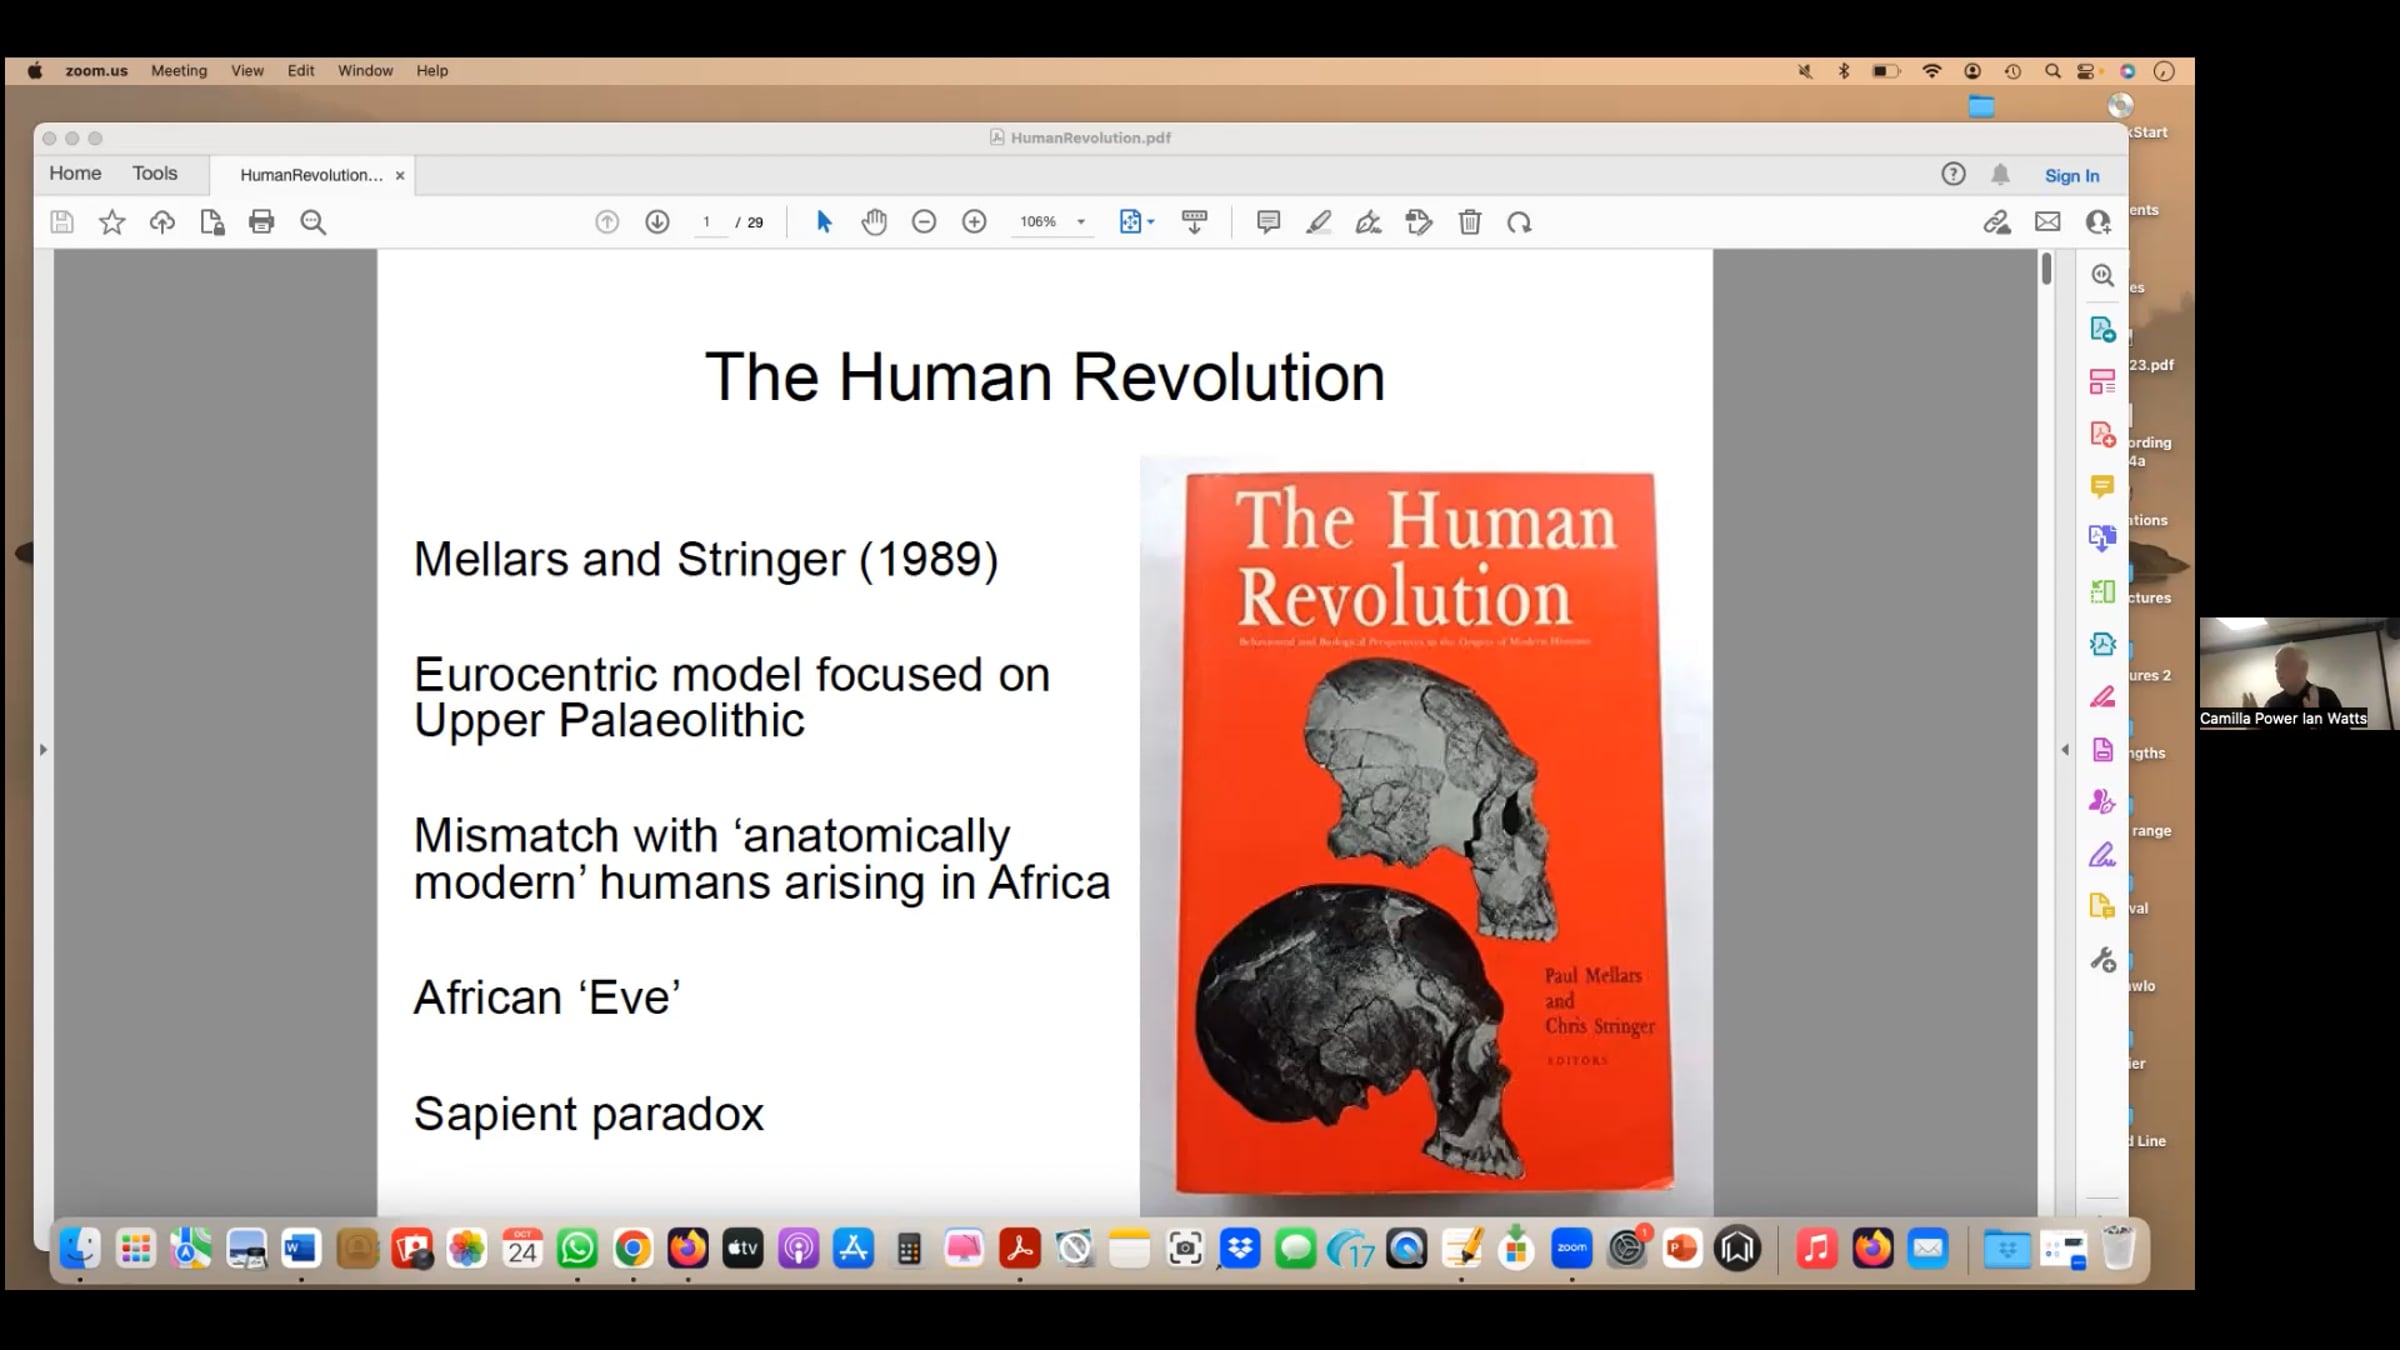Screen dimensions: 2400x1350
Task: Open the Apple menu
Action: point(35,71)
